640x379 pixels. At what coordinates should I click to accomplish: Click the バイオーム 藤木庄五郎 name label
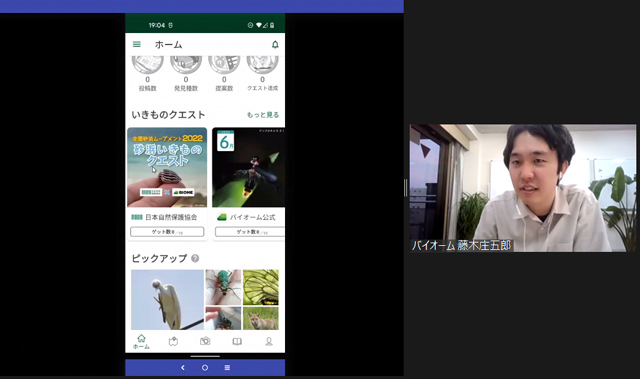click(461, 245)
